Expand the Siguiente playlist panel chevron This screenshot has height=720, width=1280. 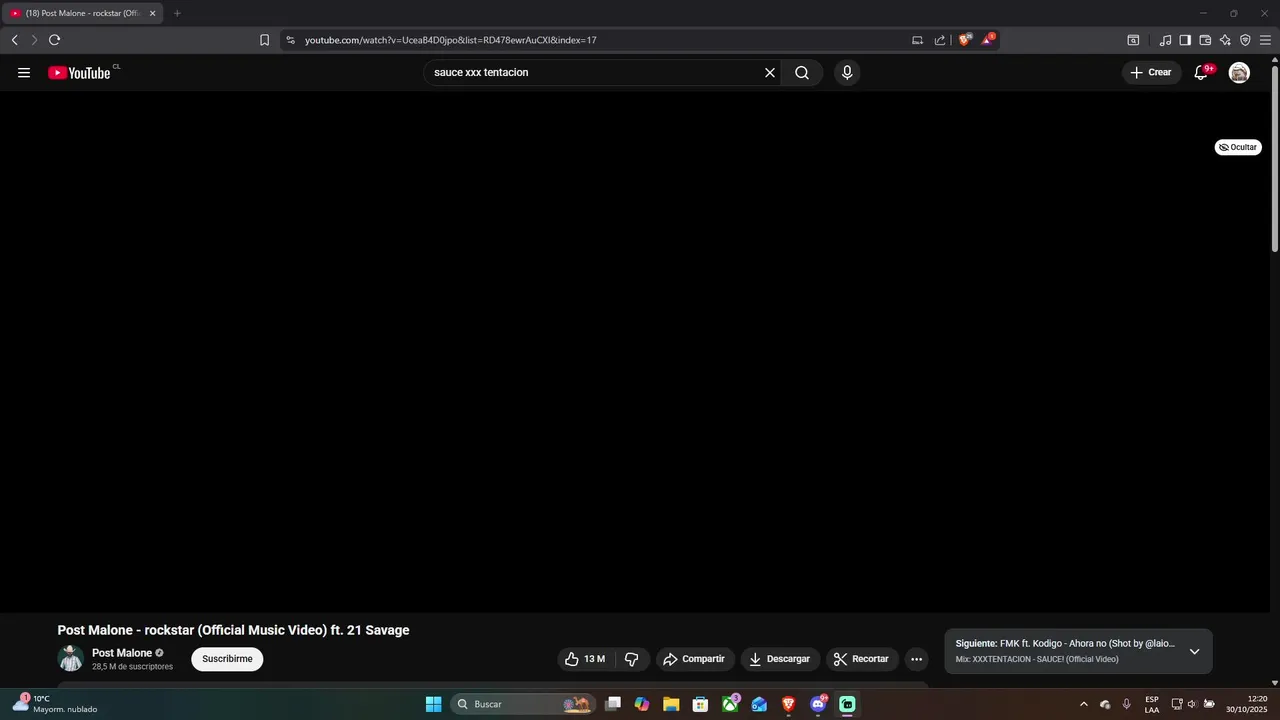1194,651
